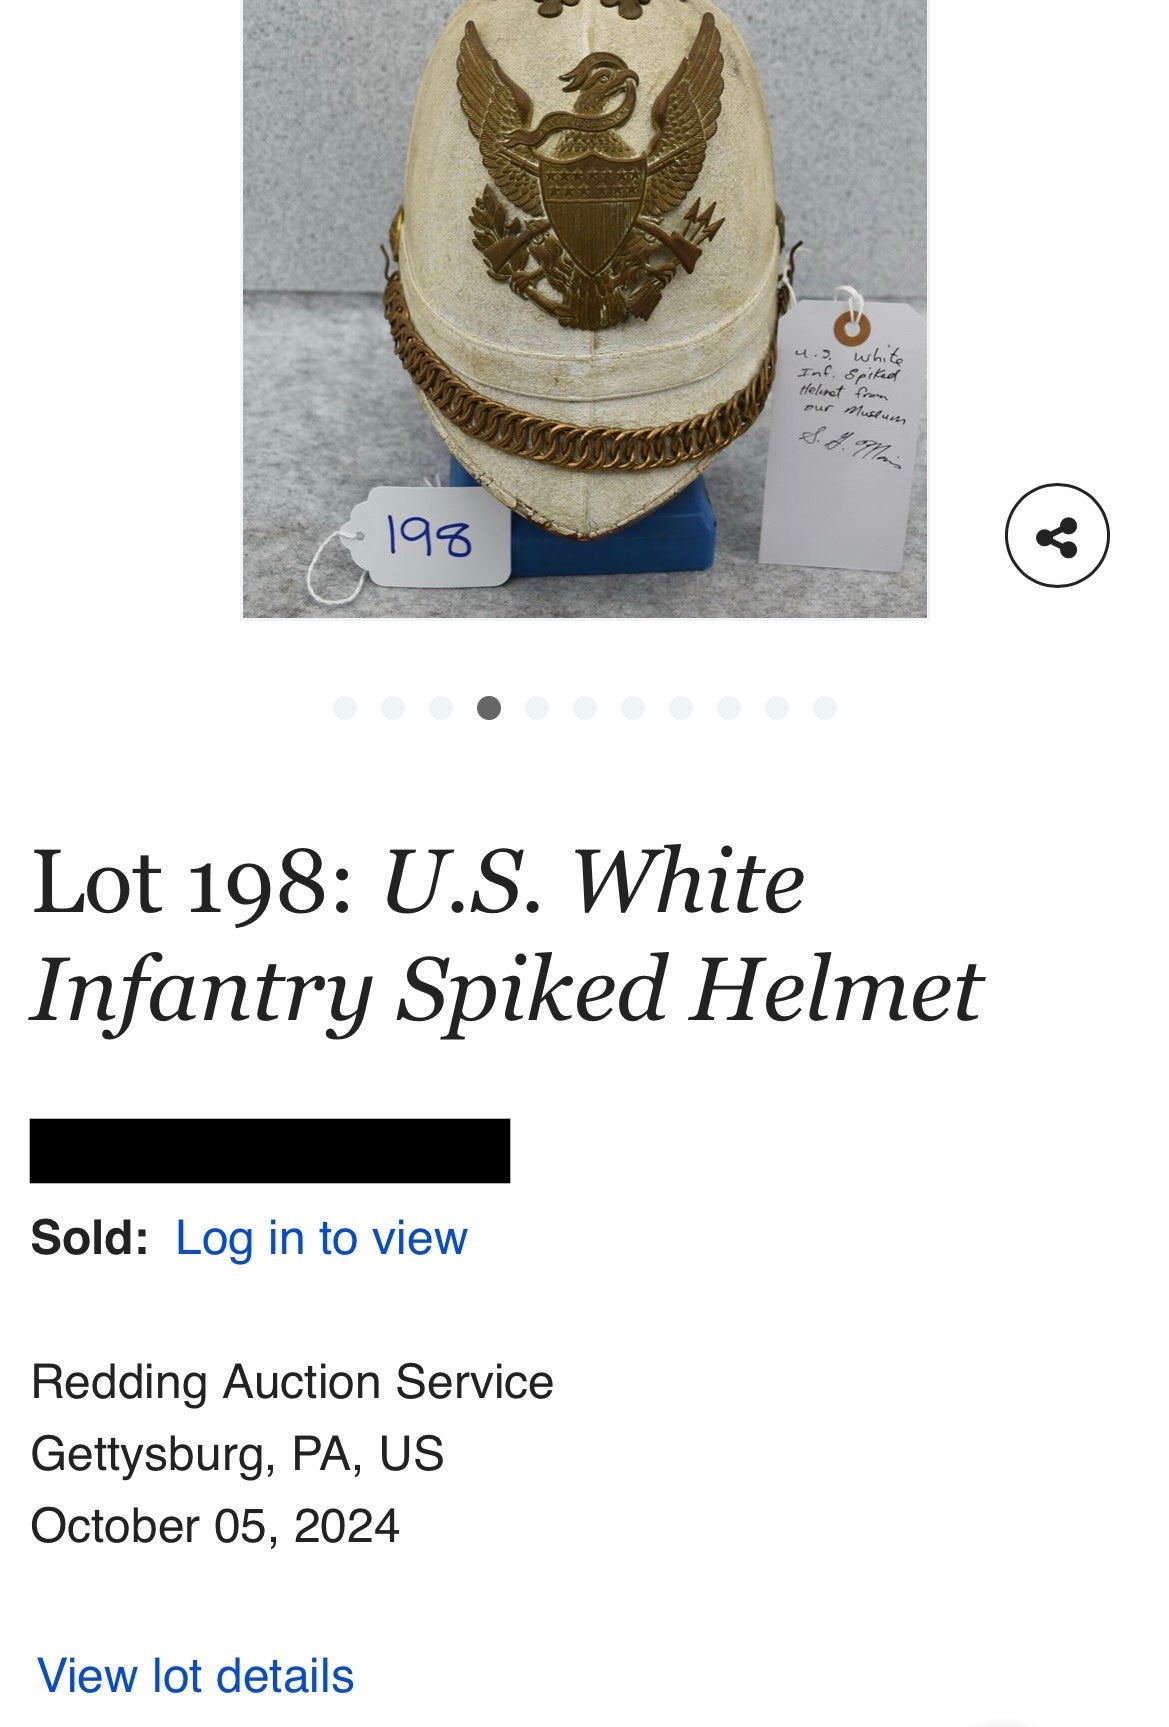The image size is (1169, 1727).
Task: Click the share icon button
Action: [1056, 535]
